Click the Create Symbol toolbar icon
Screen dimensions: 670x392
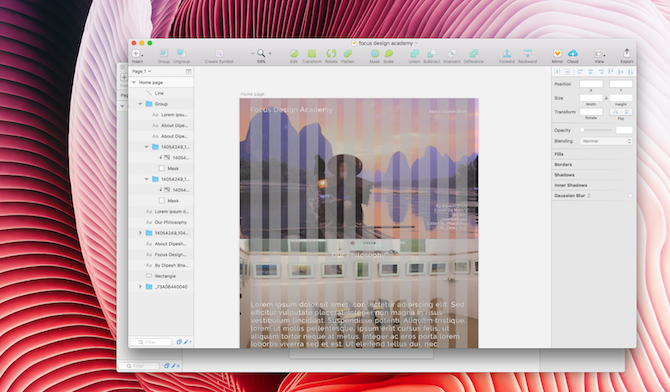219,53
